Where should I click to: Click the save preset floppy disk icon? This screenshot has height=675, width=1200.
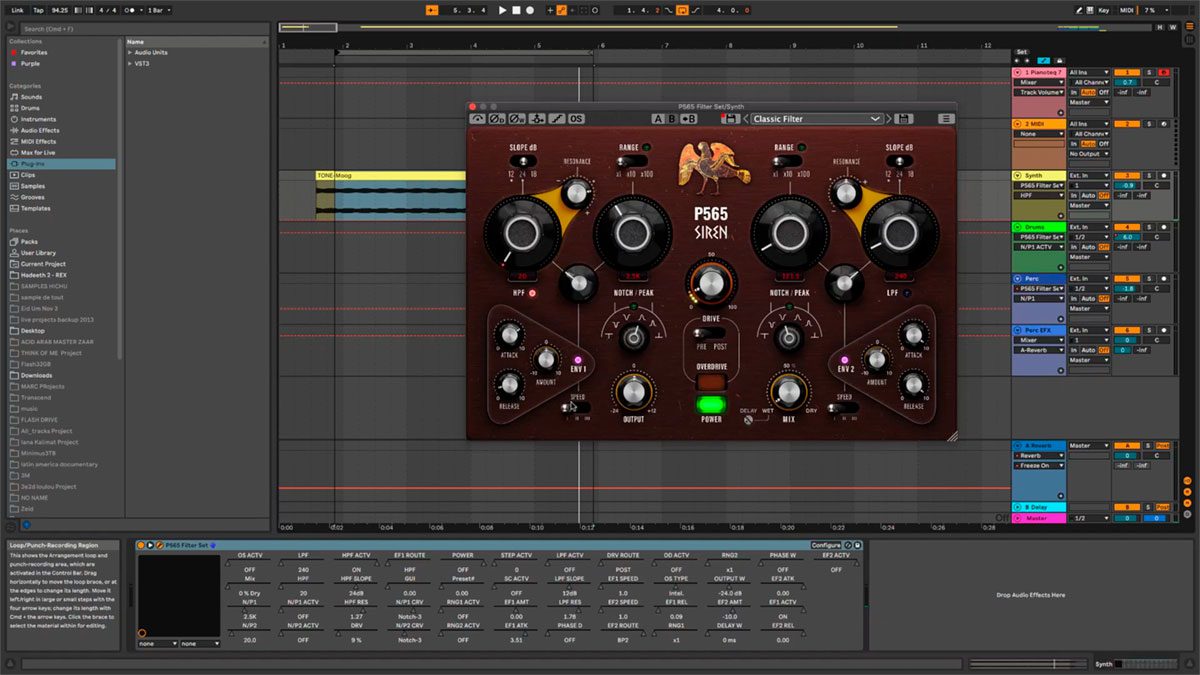pyautogui.click(x=904, y=119)
